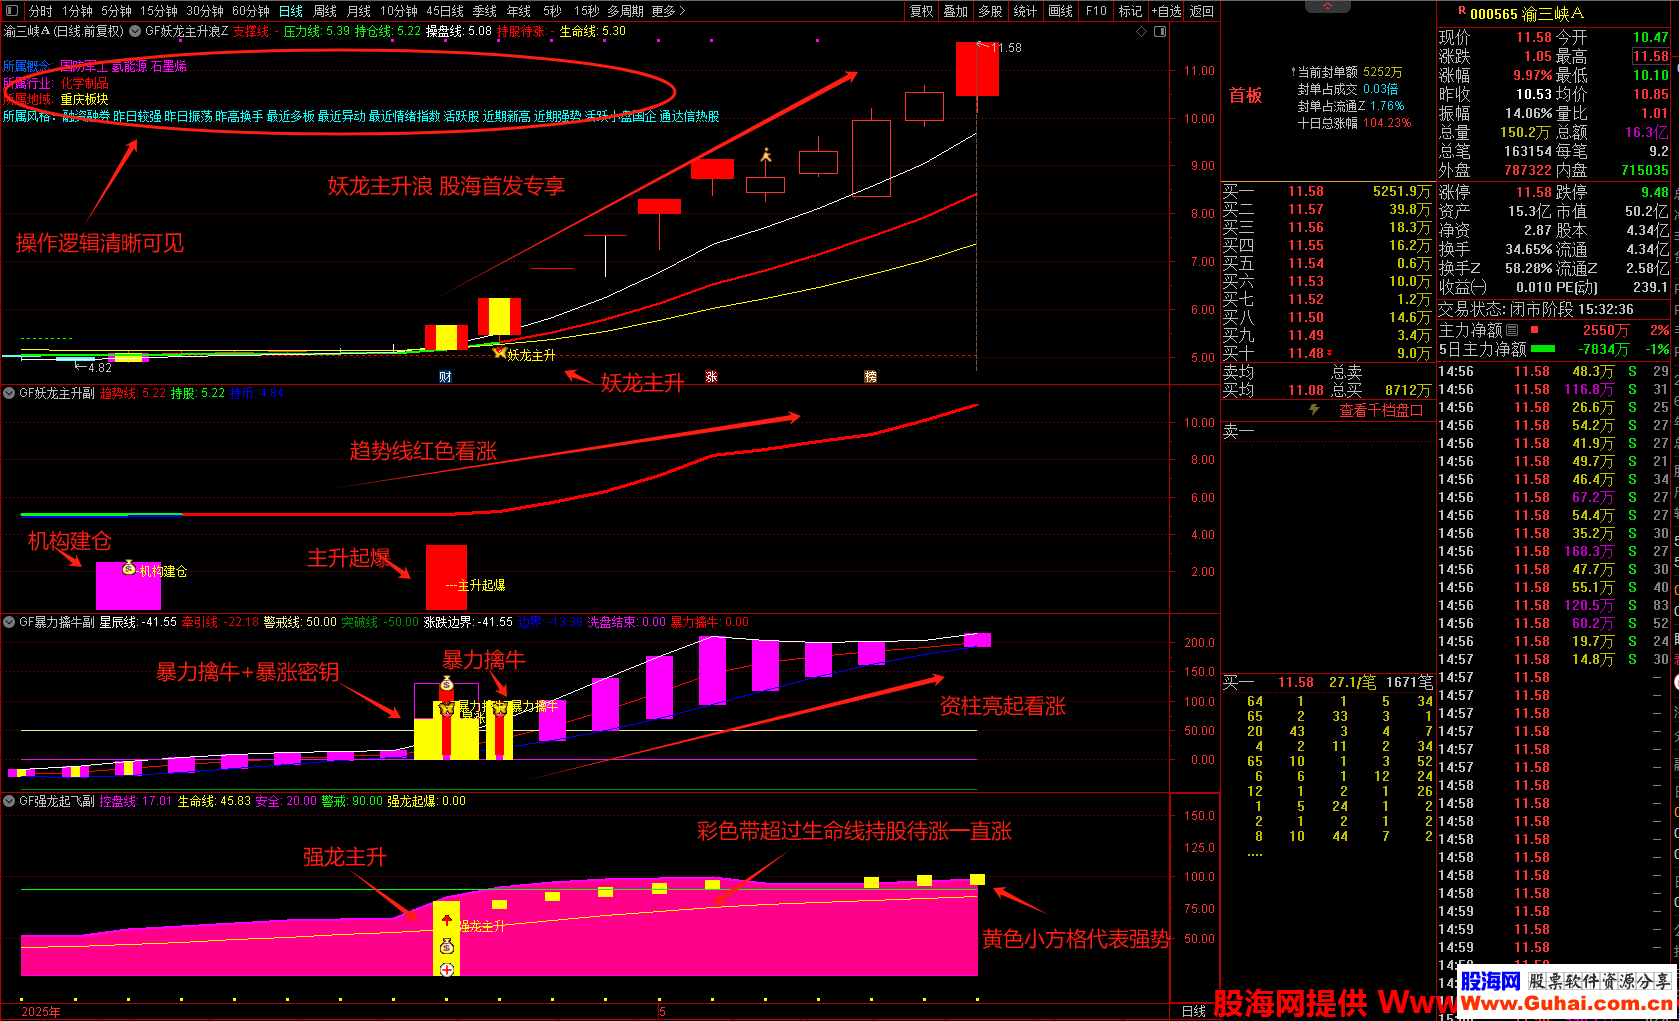
Task: Click the lightning icon beside 查看千档盘口
Action: tap(1315, 410)
